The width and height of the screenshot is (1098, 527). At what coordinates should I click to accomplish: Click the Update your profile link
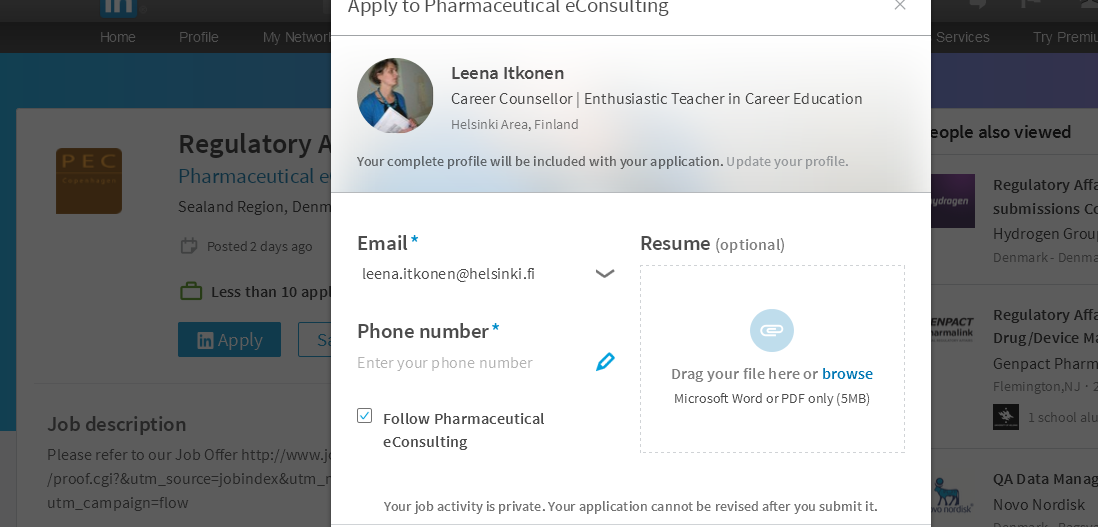pos(787,162)
